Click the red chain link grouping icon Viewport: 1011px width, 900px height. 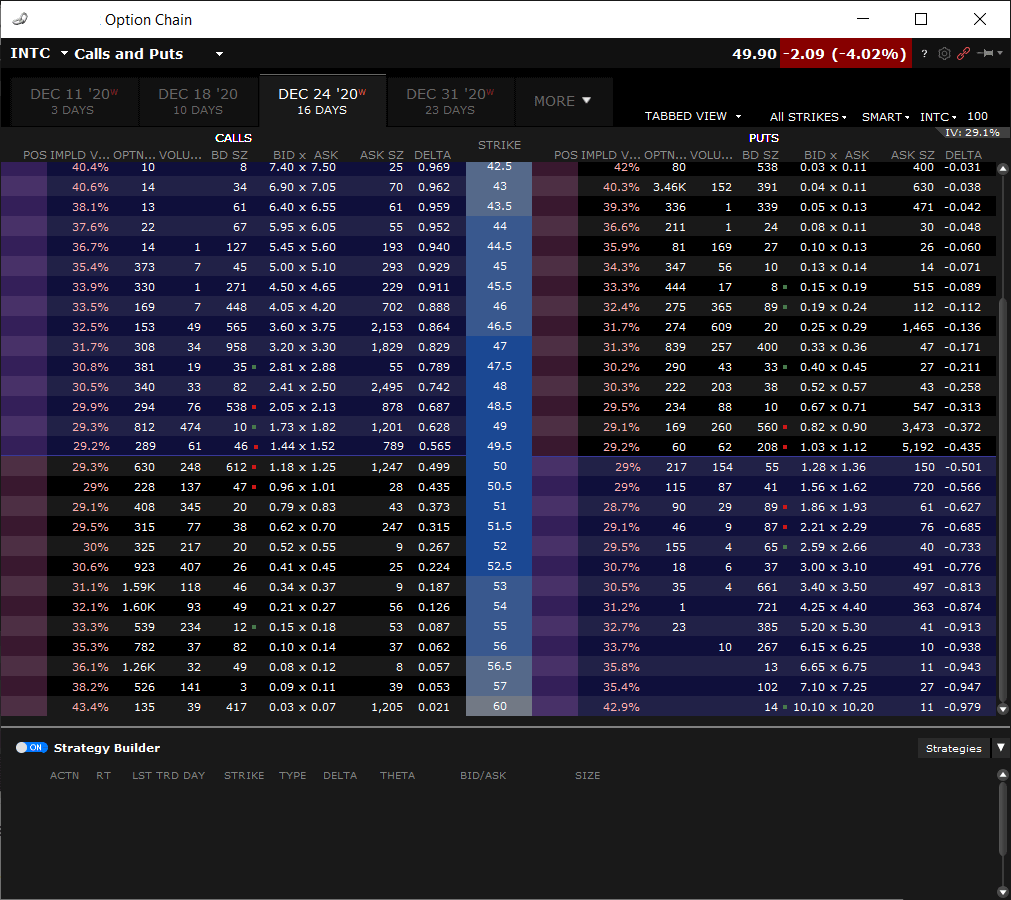963,54
